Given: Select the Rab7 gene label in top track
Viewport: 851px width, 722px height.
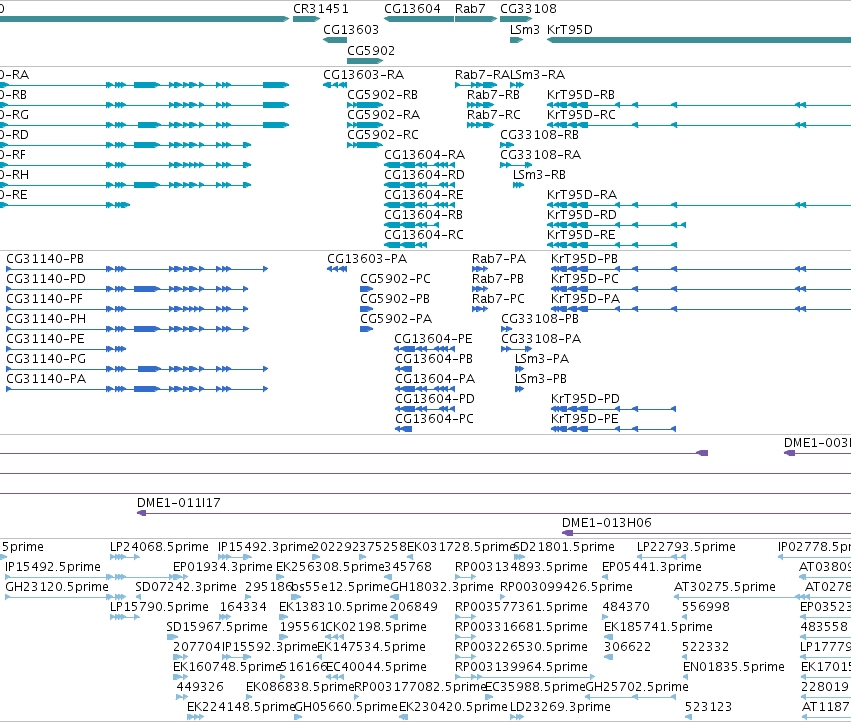Looking at the screenshot, I should click(470, 9).
